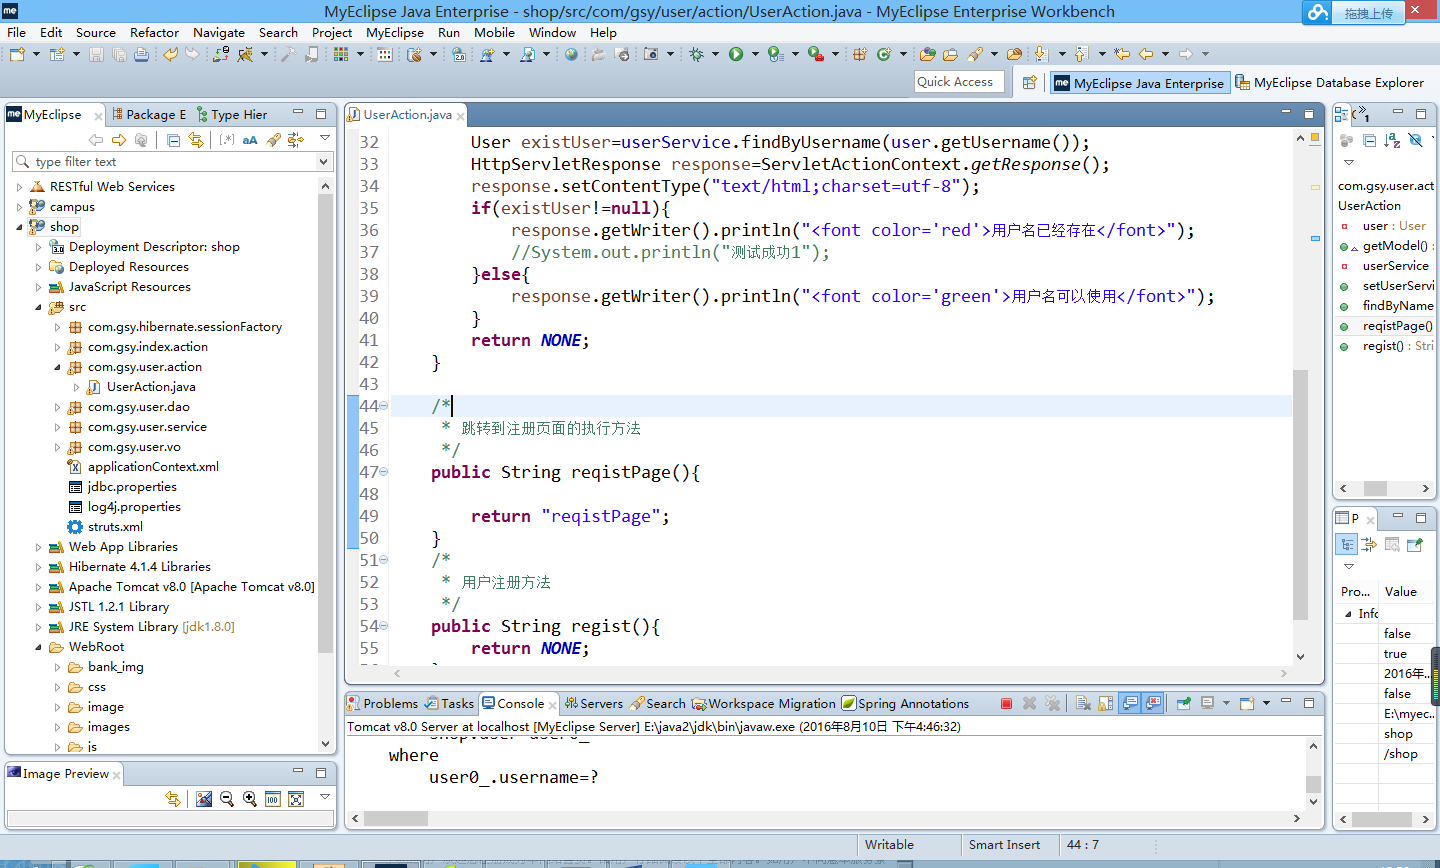The width and height of the screenshot is (1440, 868).
Task: Click the Fit to window icon in Image Preview
Action: pos(296,798)
